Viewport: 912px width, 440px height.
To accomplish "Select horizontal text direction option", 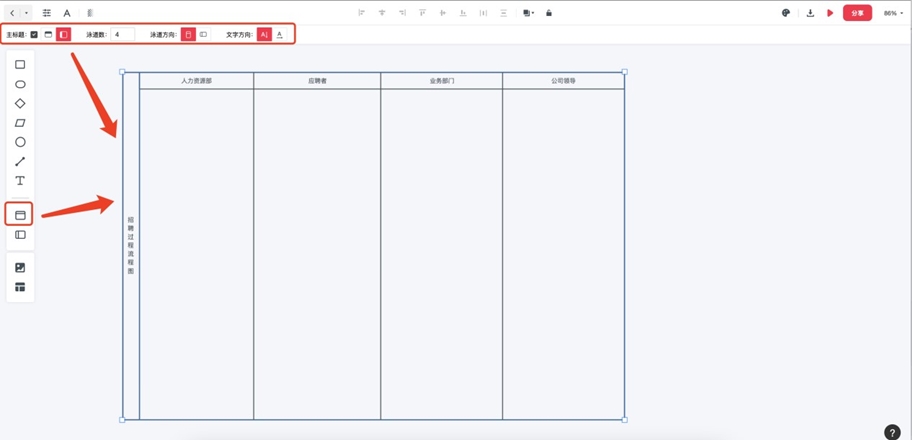I will (280, 34).
